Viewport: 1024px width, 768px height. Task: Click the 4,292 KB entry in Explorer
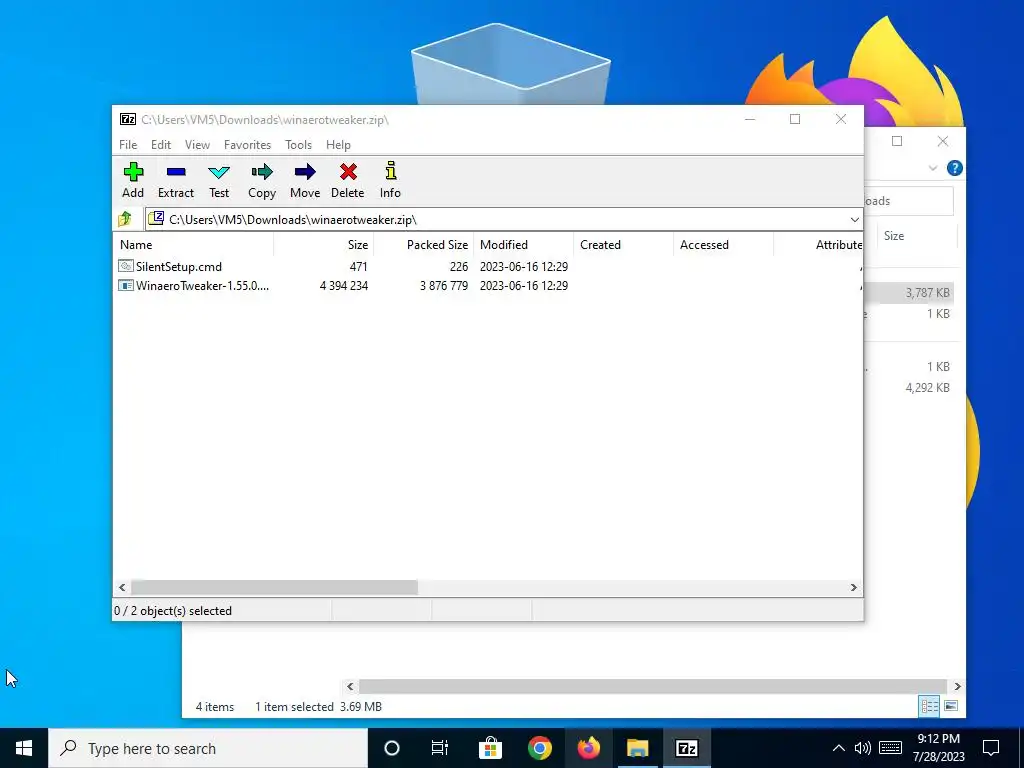[927, 387]
